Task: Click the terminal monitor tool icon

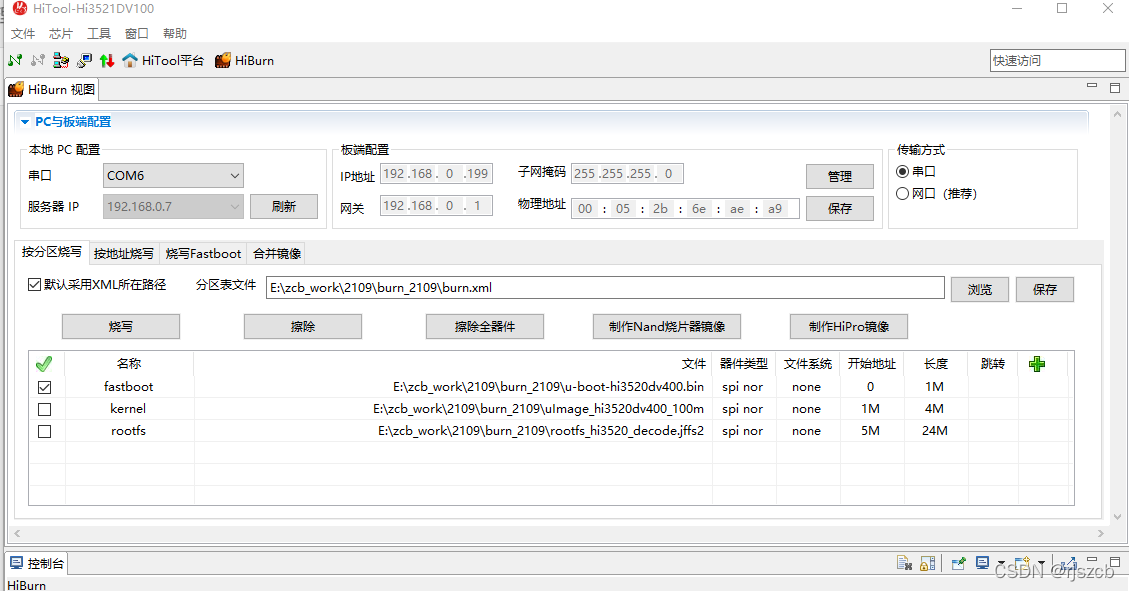Action: click(84, 60)
